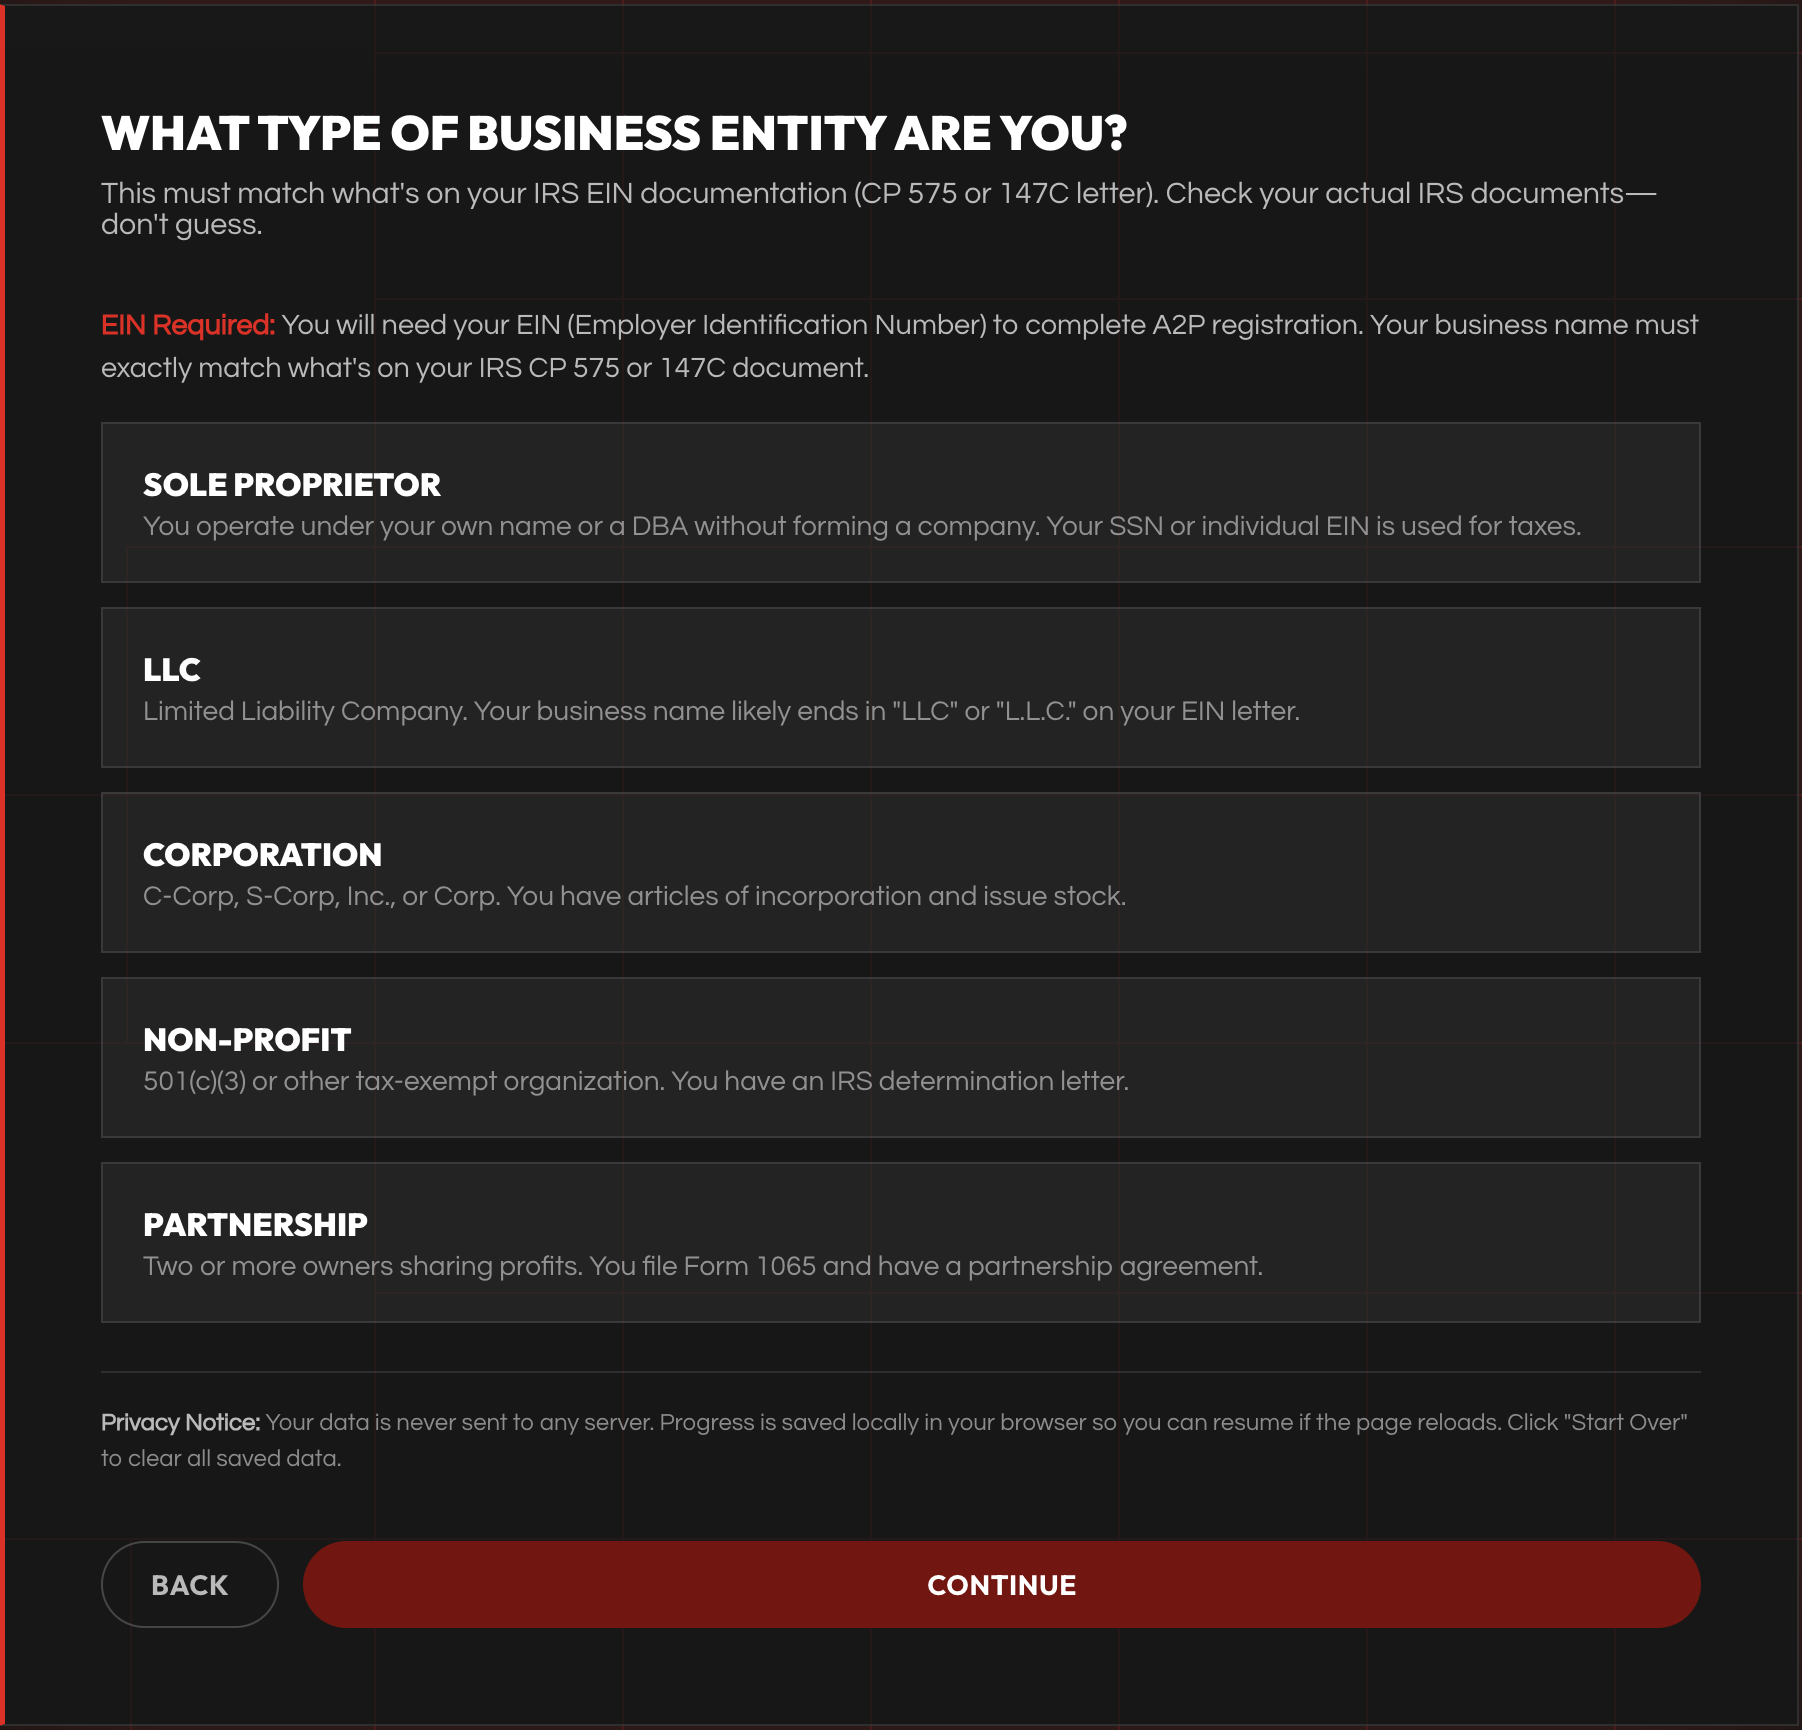
Task: Click the 501(c)(3) tax-exempt description
Action: (635, 1081)
